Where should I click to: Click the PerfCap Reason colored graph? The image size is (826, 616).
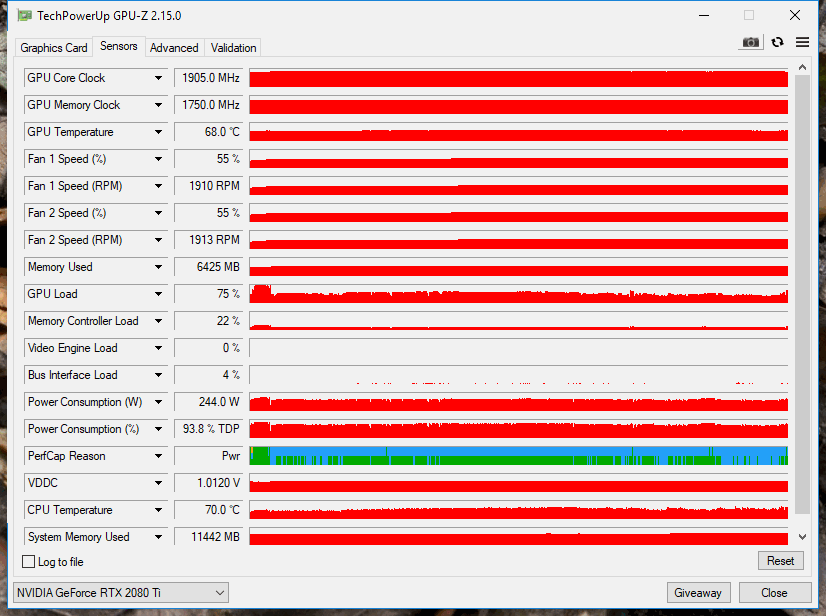click(x=519, y=456)
